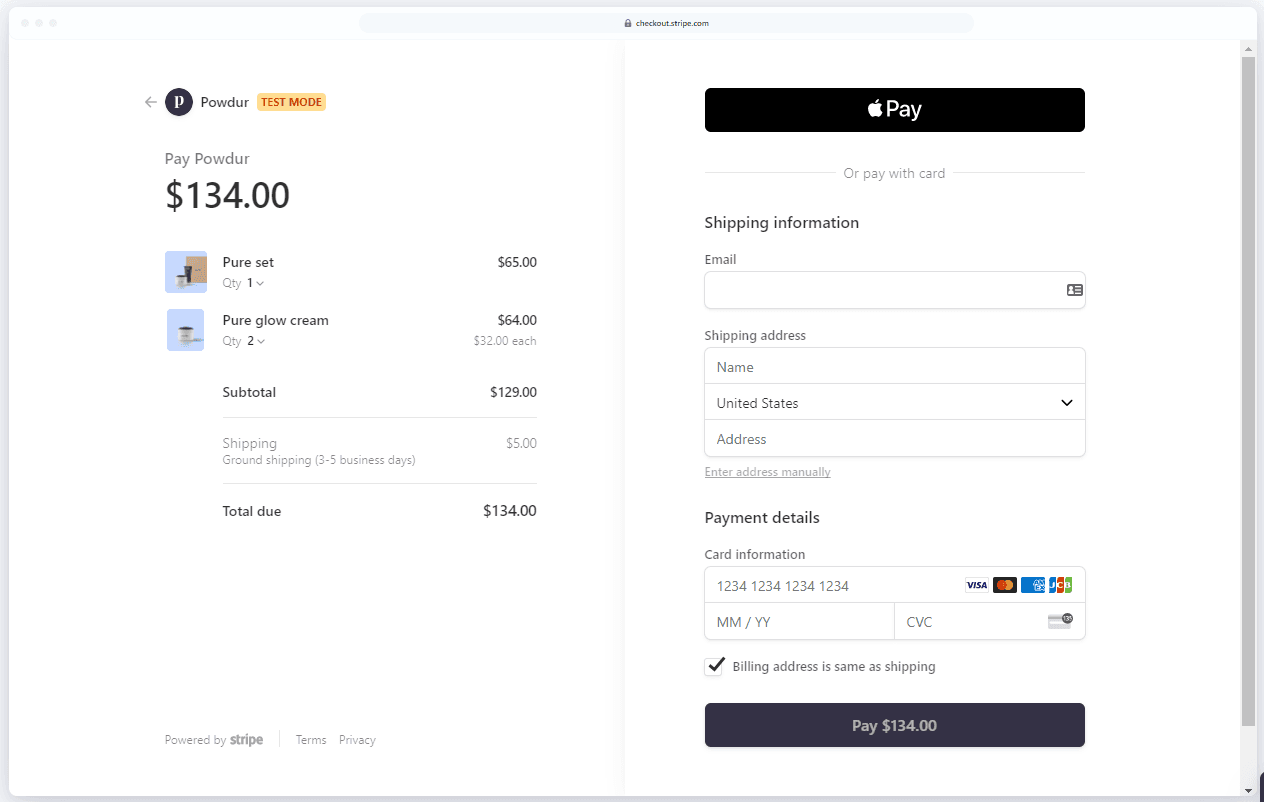Click the Pure set product thumbnail
Image resolution: width=1264 pixels, height=802 pixels.
(x=186, y=271)
